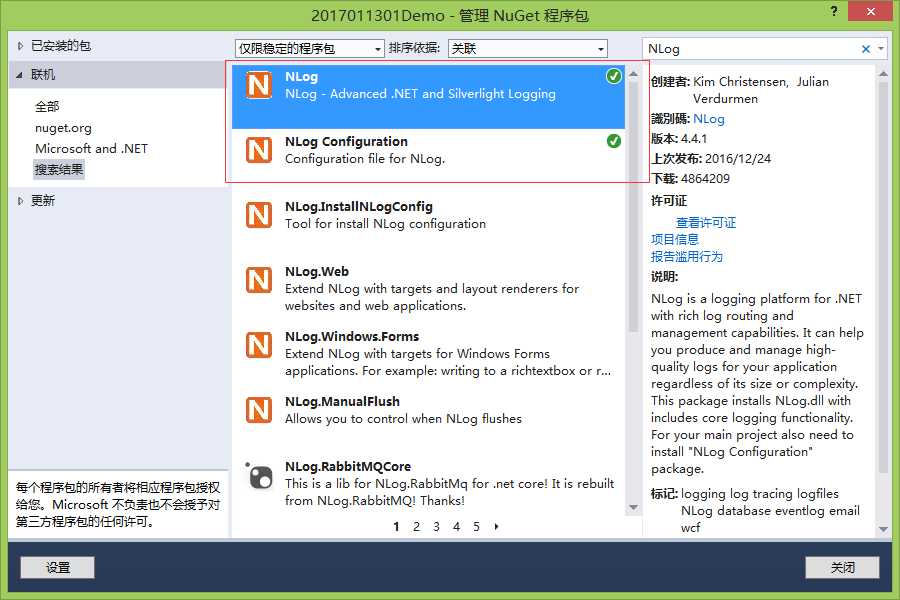
Task: Select the NLog.Windows.Forms package title
Action: [352, 336]
